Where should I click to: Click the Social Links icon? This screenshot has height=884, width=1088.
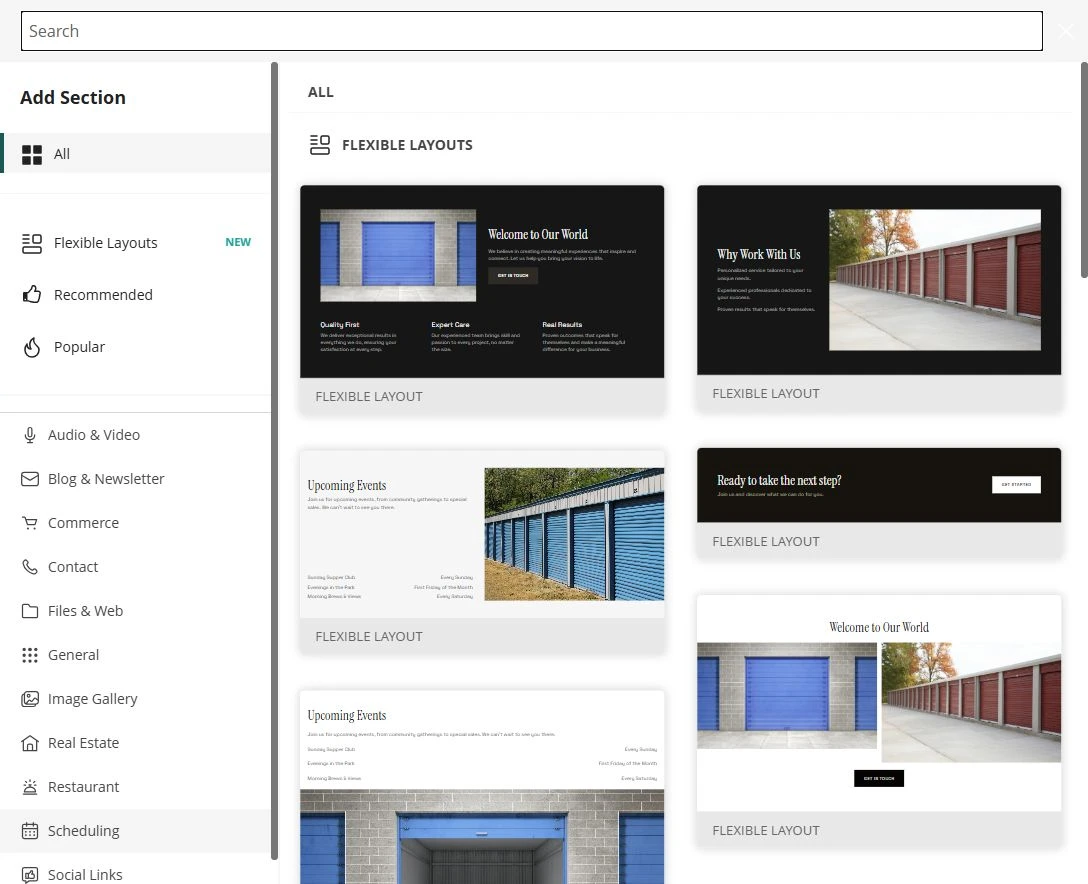pos(30,874)
